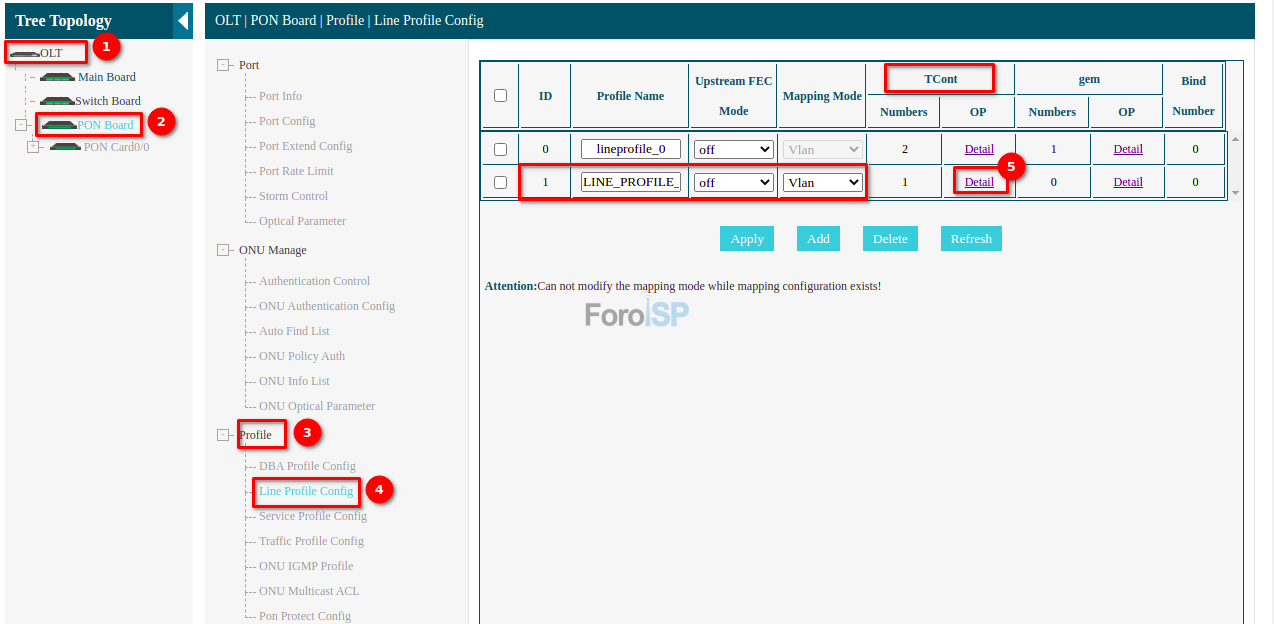Collapse the ONU Manage section
The height and width of the screenshot is (624, 1274).
223,250
